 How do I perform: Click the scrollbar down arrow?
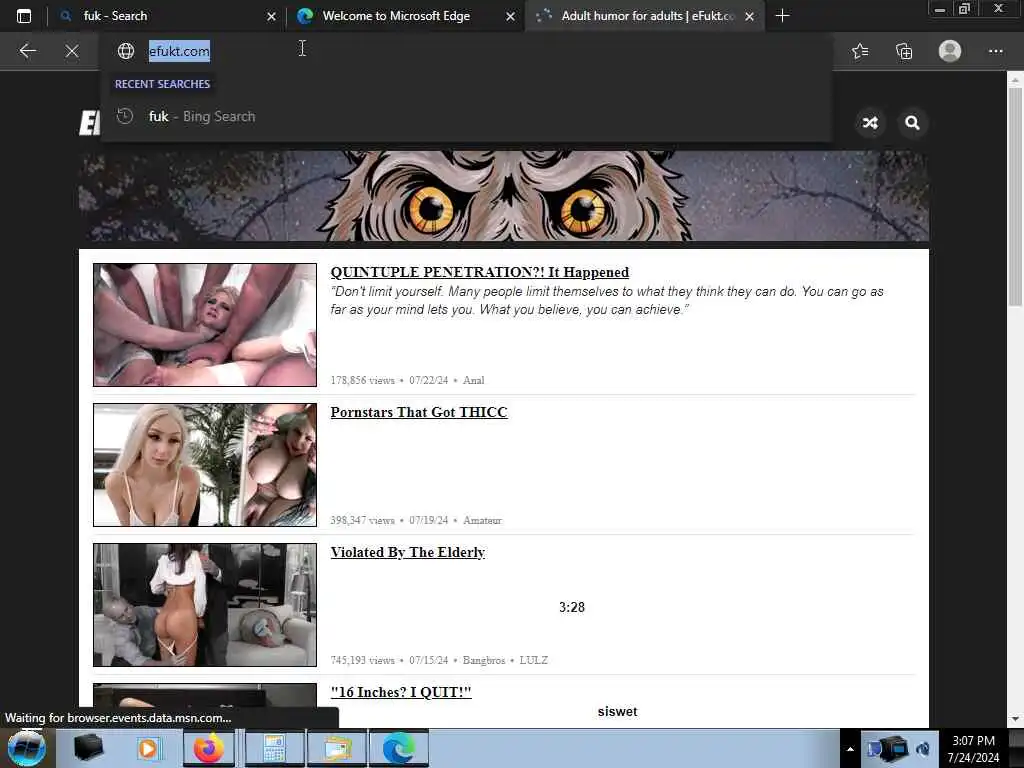tap(1015, 720)
